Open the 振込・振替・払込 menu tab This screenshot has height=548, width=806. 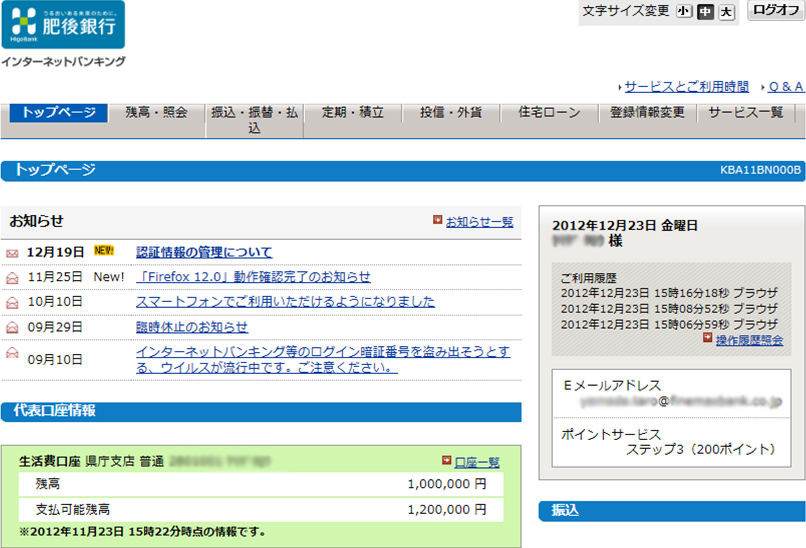pyautogui.click(x=255, y=120)
